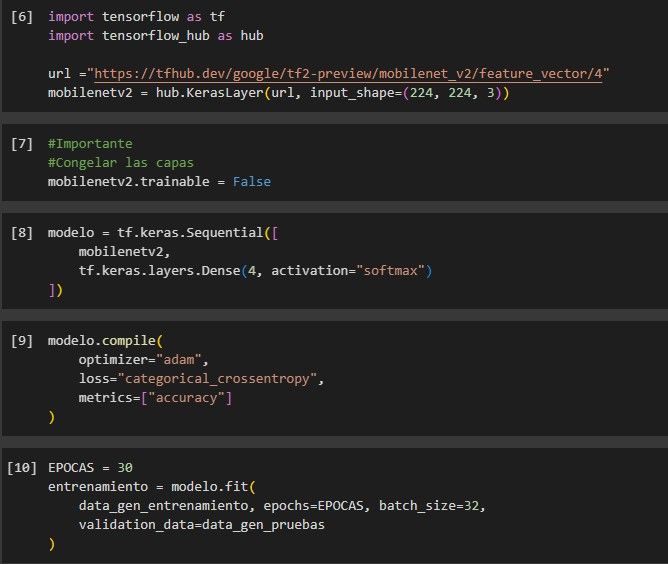Click the '#Congelar las capas' comment
The height and width of the screenshot is (564, 668).
click(x=121, y=163)
